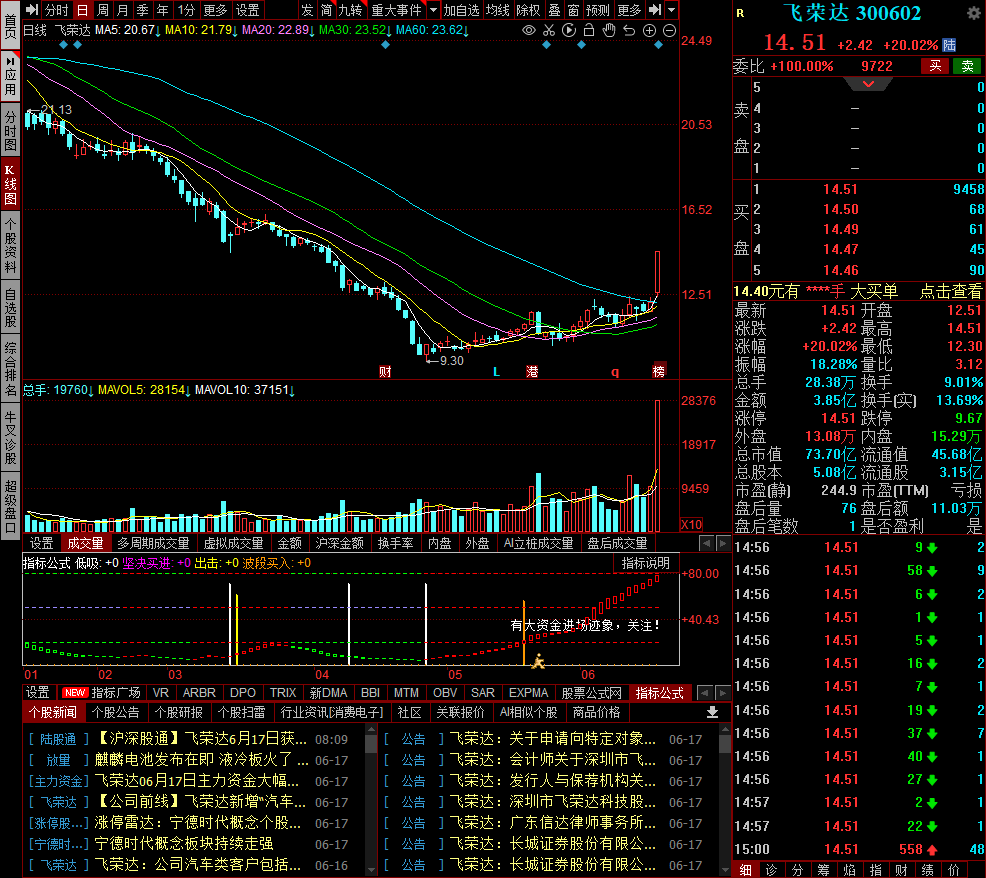Toggle 除权 ex-rights adjustment

click(x=528, y=10)
